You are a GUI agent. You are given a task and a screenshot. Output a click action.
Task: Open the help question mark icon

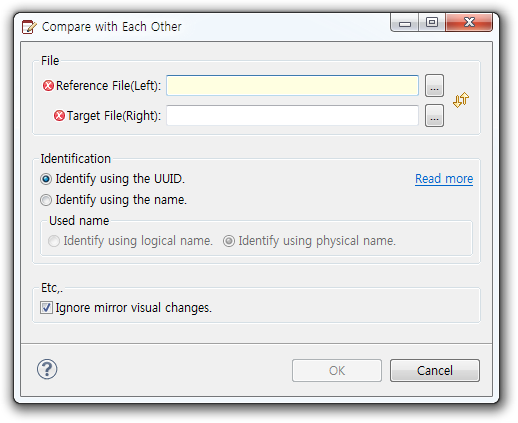47,369
